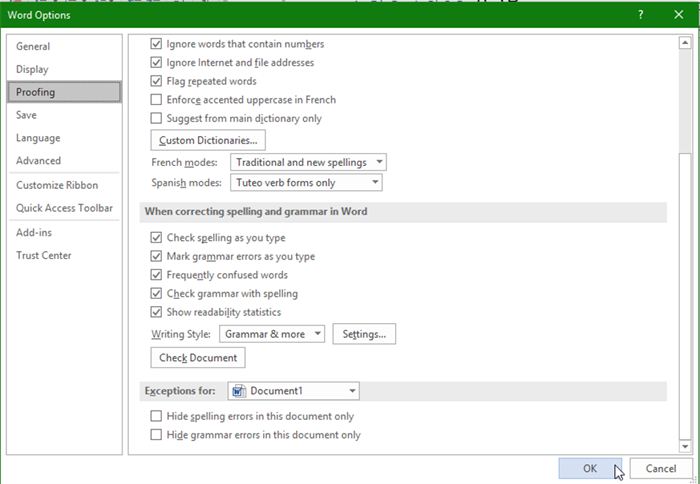Image resolution: width=700 pixels, height=484 pixels.
Task: Check Hide spelling errors in this document only
Action: (156, 416)
